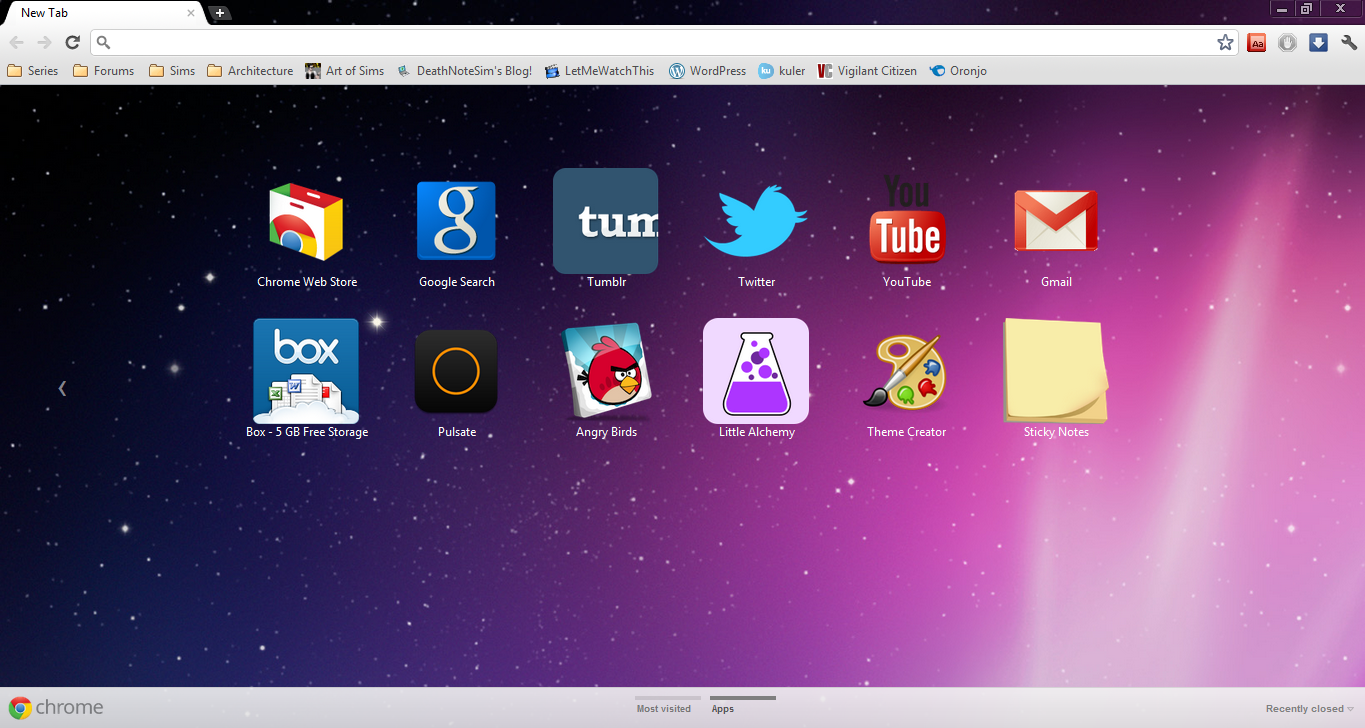Open the Tumblr app

606,221
